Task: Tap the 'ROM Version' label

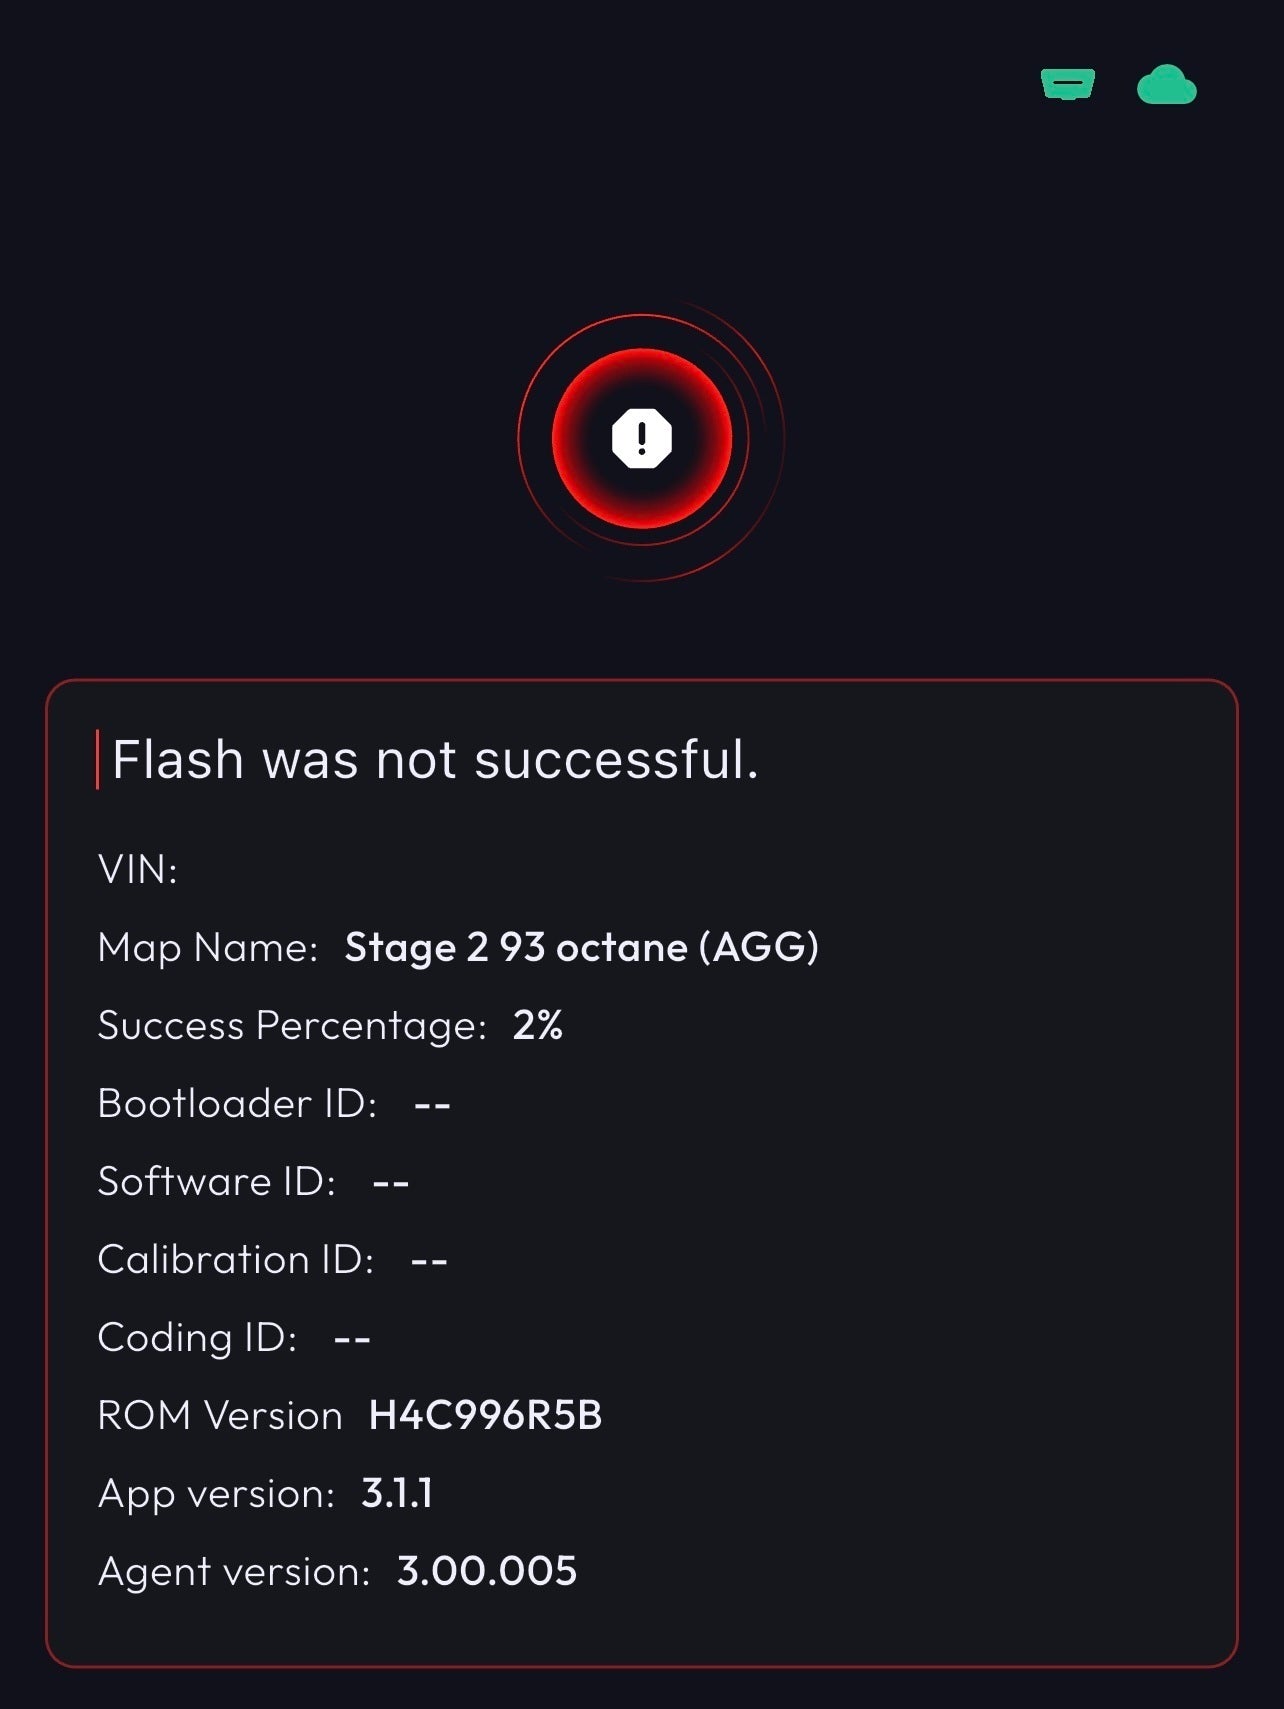Action: (x=220, y=1415)
